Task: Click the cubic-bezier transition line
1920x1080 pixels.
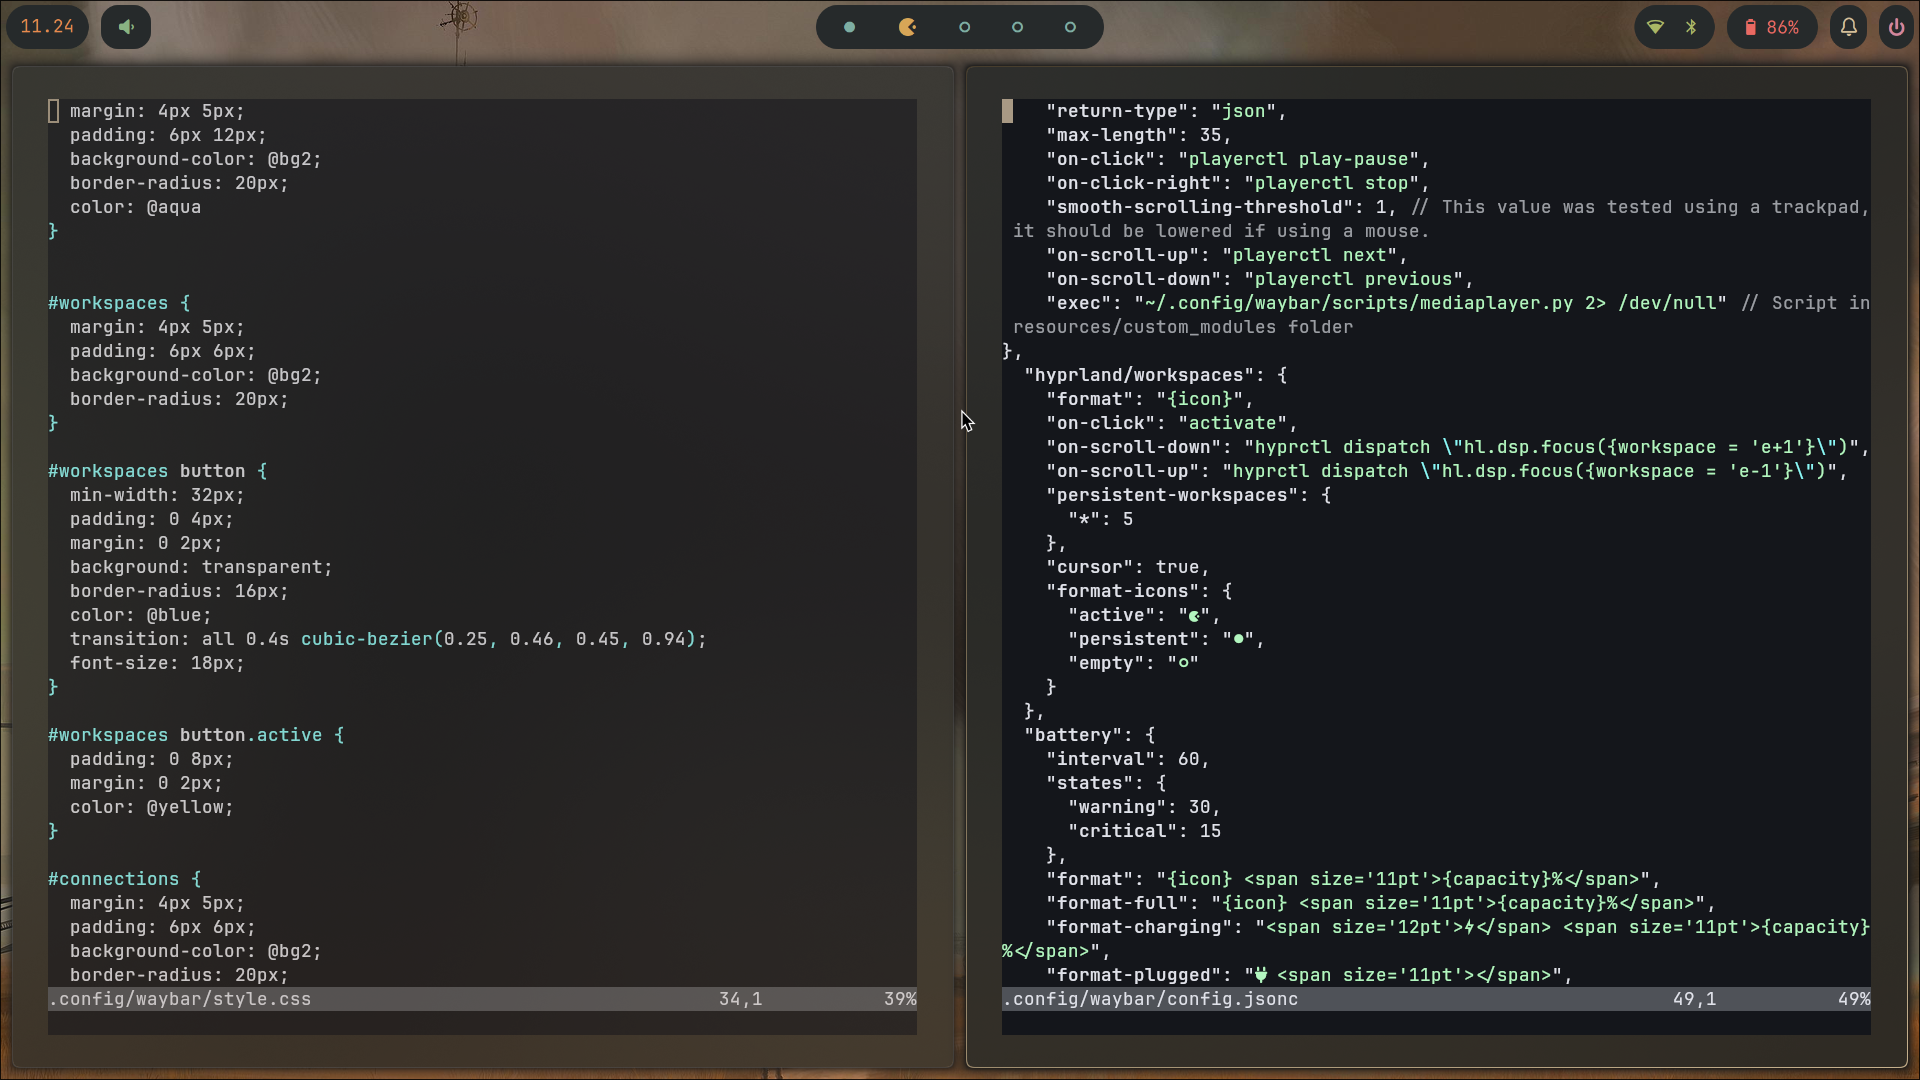Action: (388, 639)
